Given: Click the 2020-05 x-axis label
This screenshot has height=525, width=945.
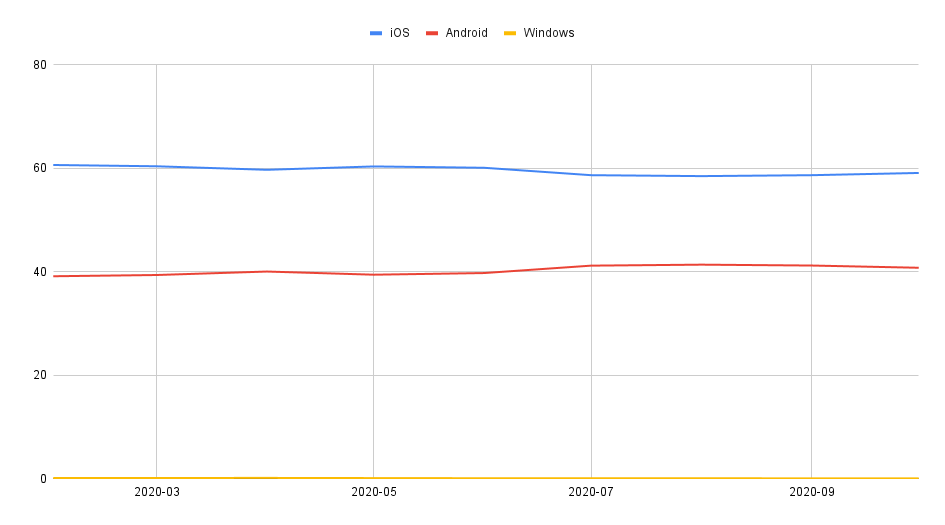Looking at the screenshot, I should 374,492.
